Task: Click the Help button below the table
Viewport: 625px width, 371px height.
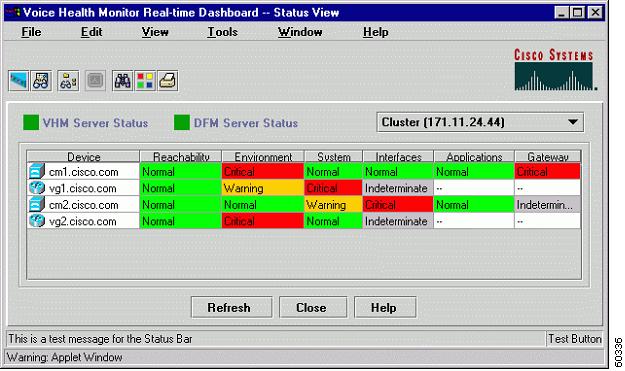Action: [x=385, y=307]
